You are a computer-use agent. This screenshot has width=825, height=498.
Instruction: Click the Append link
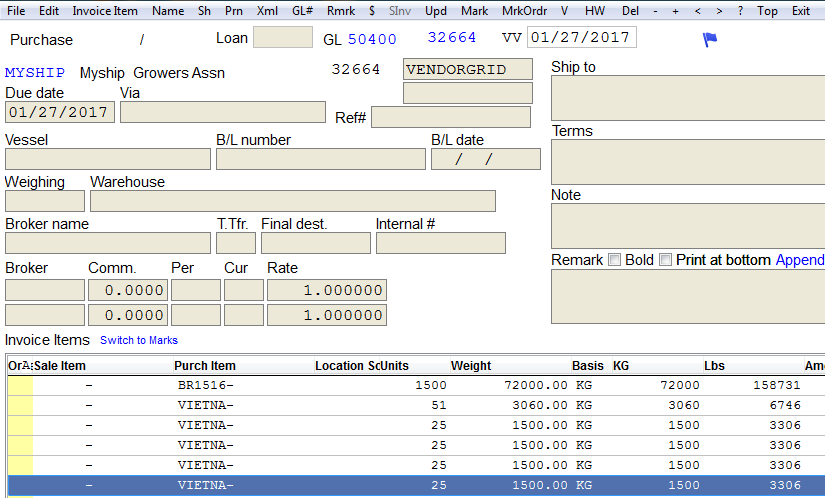pyautogui.click(x=800, y=260)
